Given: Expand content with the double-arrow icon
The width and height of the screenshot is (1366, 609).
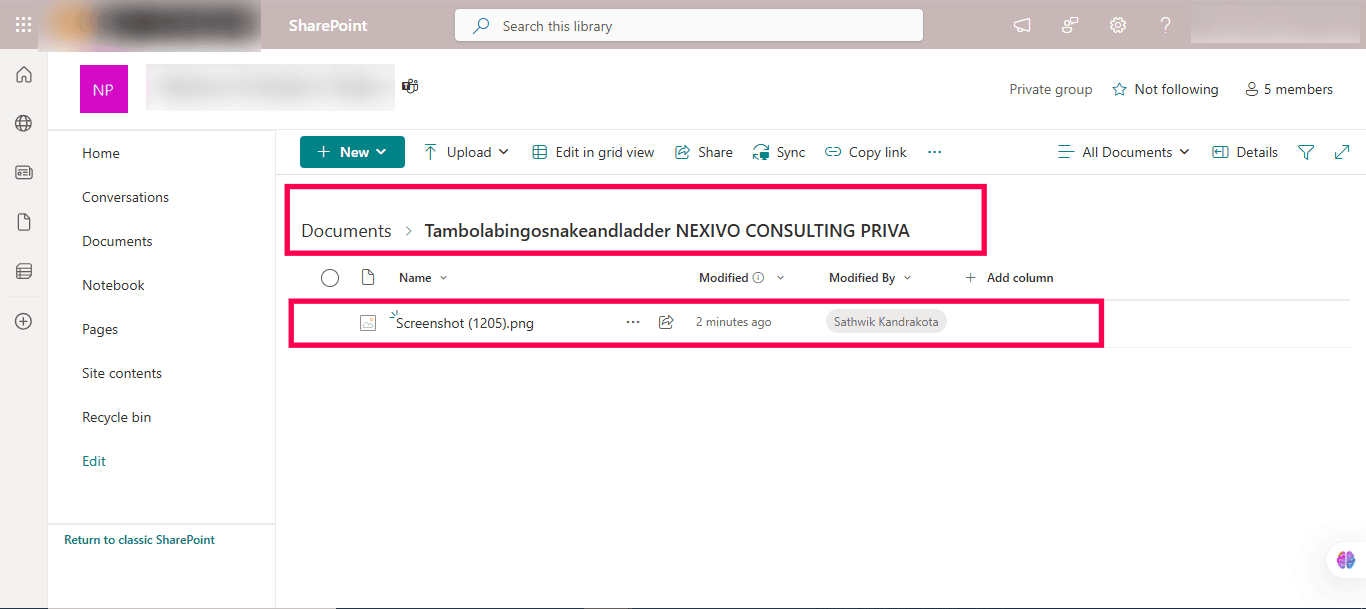Looking at the screenshot, I should pyautogui.click(x=1342, y=152).
